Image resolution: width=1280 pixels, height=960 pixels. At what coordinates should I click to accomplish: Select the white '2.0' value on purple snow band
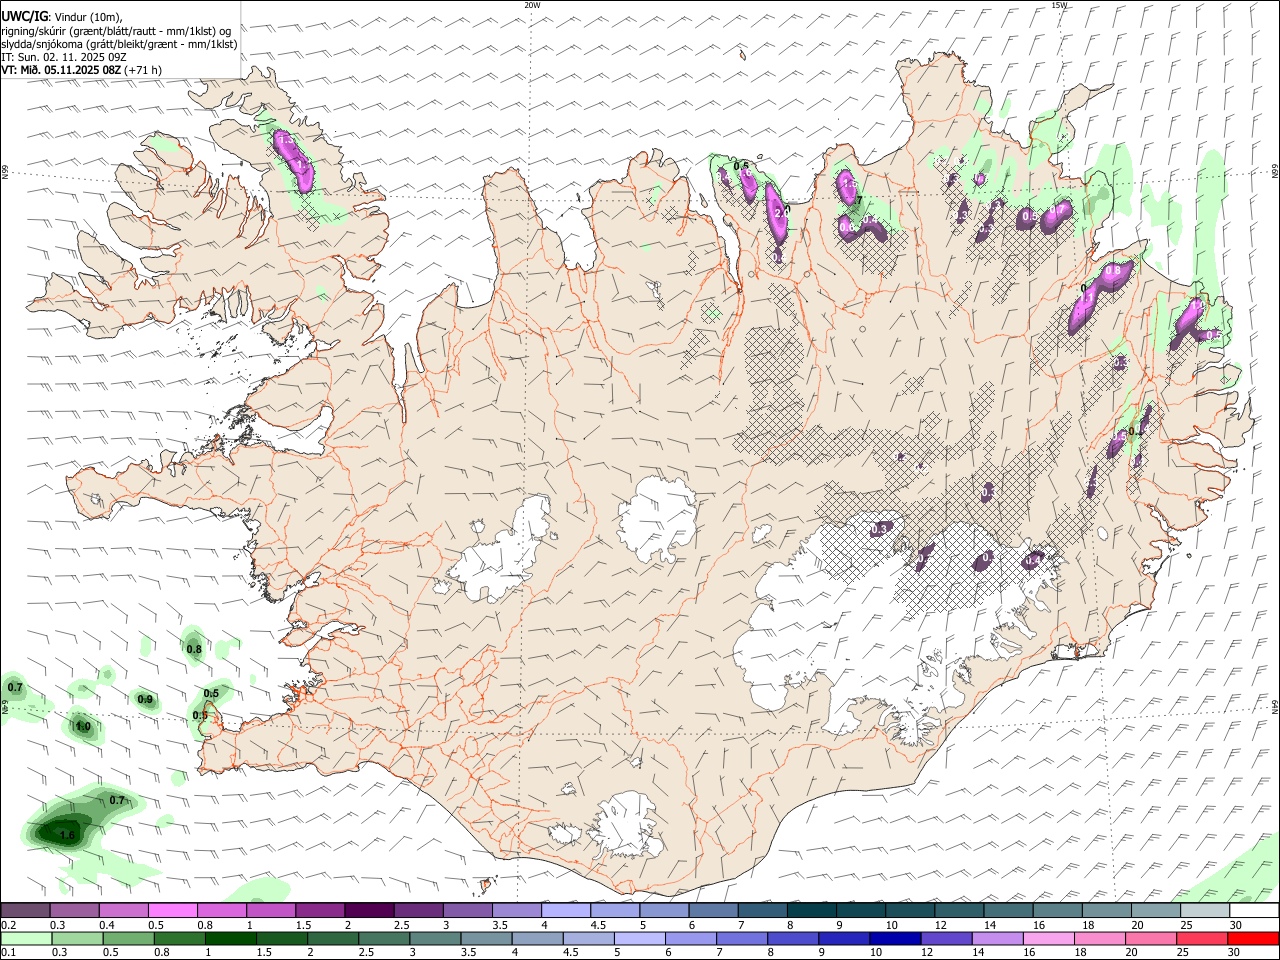pyautogui.click(x=781, y=211)
